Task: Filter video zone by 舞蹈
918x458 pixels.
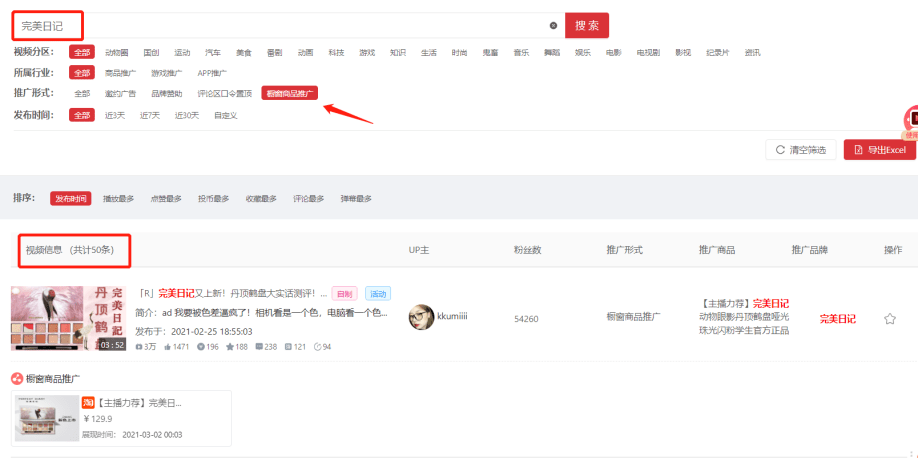Action: [x=552, y=52]
